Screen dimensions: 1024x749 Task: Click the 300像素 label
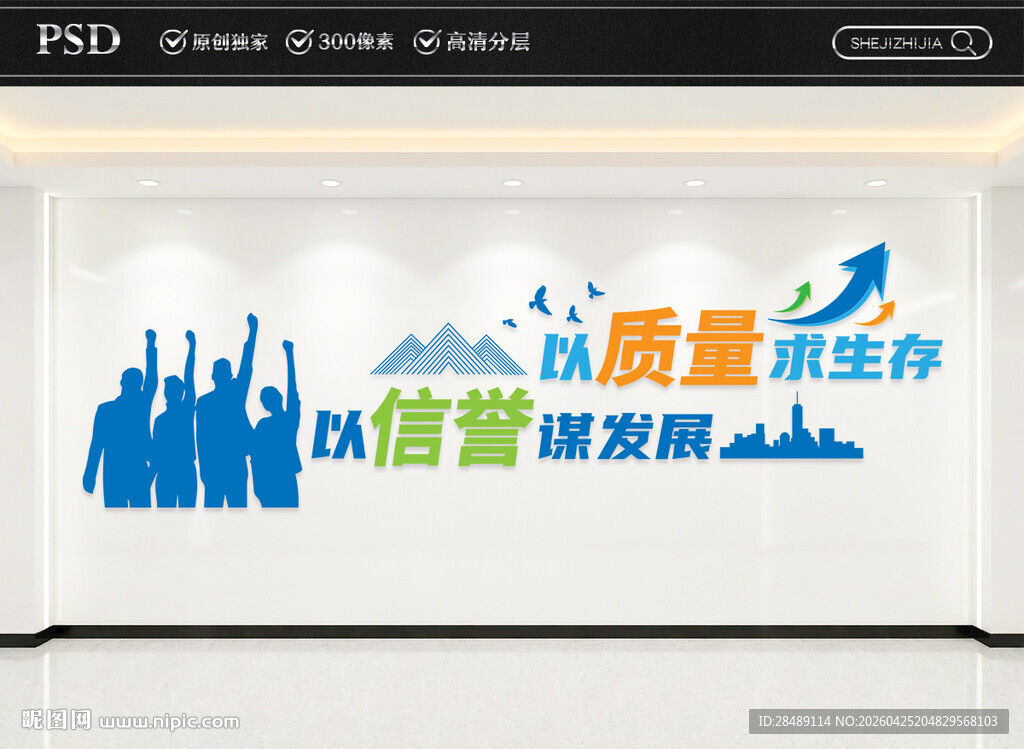point(356,42)
